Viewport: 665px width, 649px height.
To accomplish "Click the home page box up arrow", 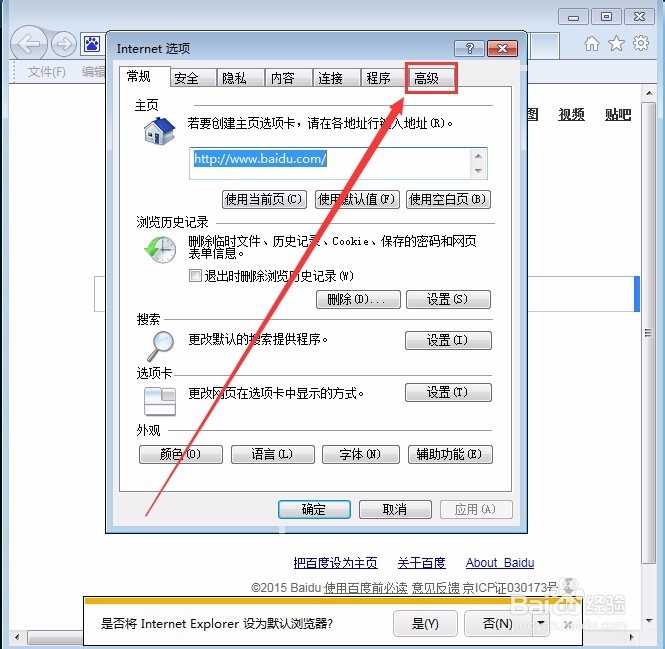I will point(478,156).
